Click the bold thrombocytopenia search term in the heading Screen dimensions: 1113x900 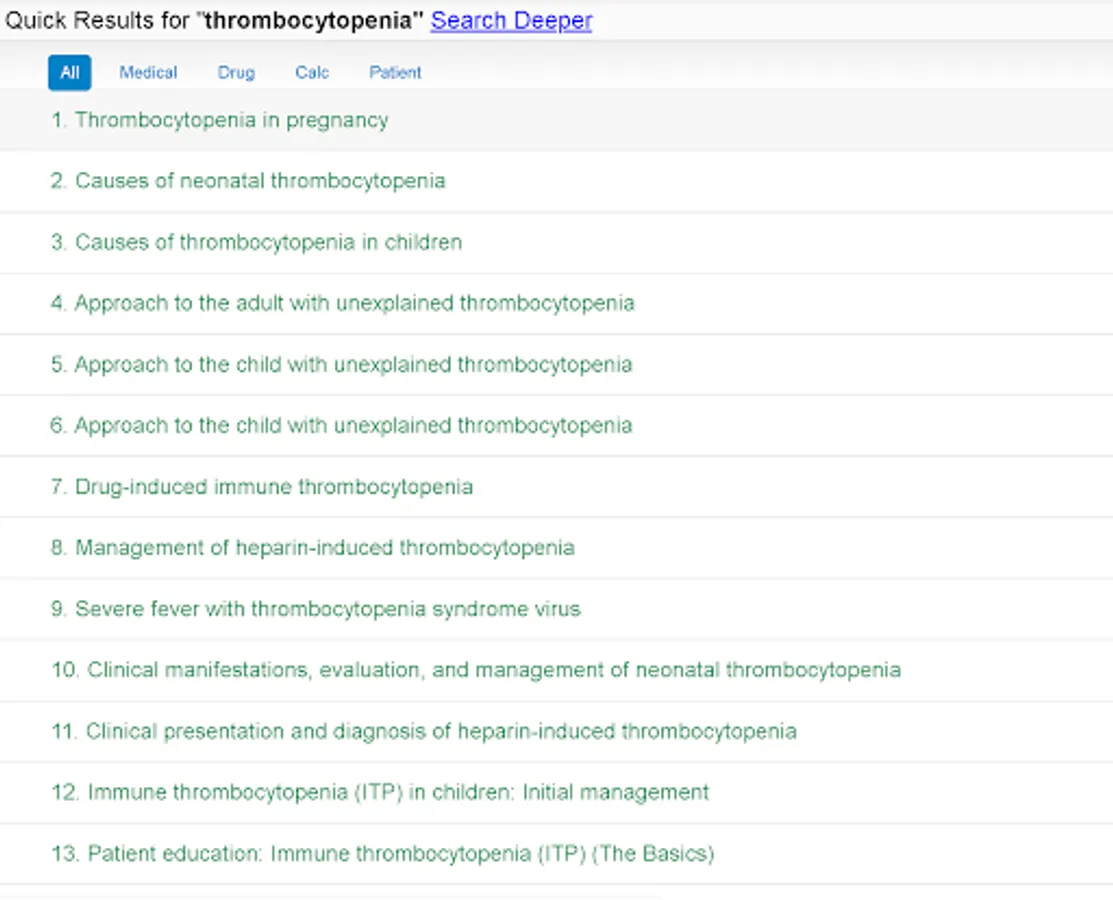click(309, 20)
